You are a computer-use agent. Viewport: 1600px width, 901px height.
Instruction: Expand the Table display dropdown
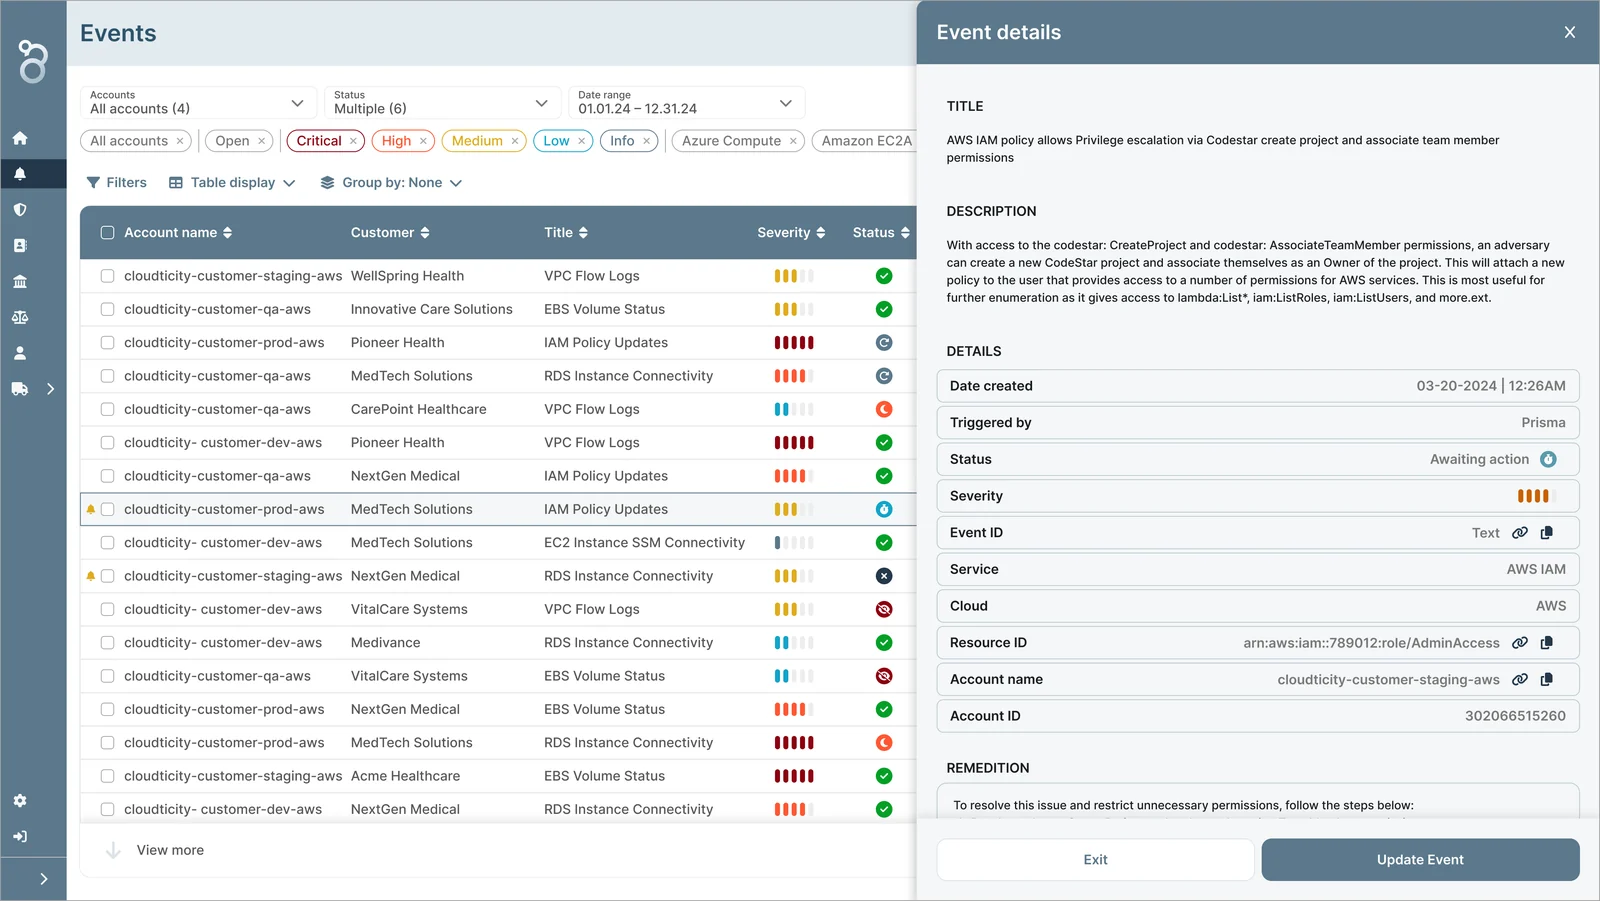point(232,183)
